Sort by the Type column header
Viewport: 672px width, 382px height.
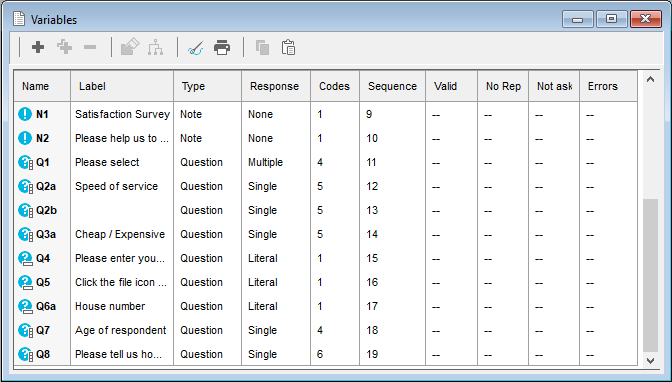(208, 86)
